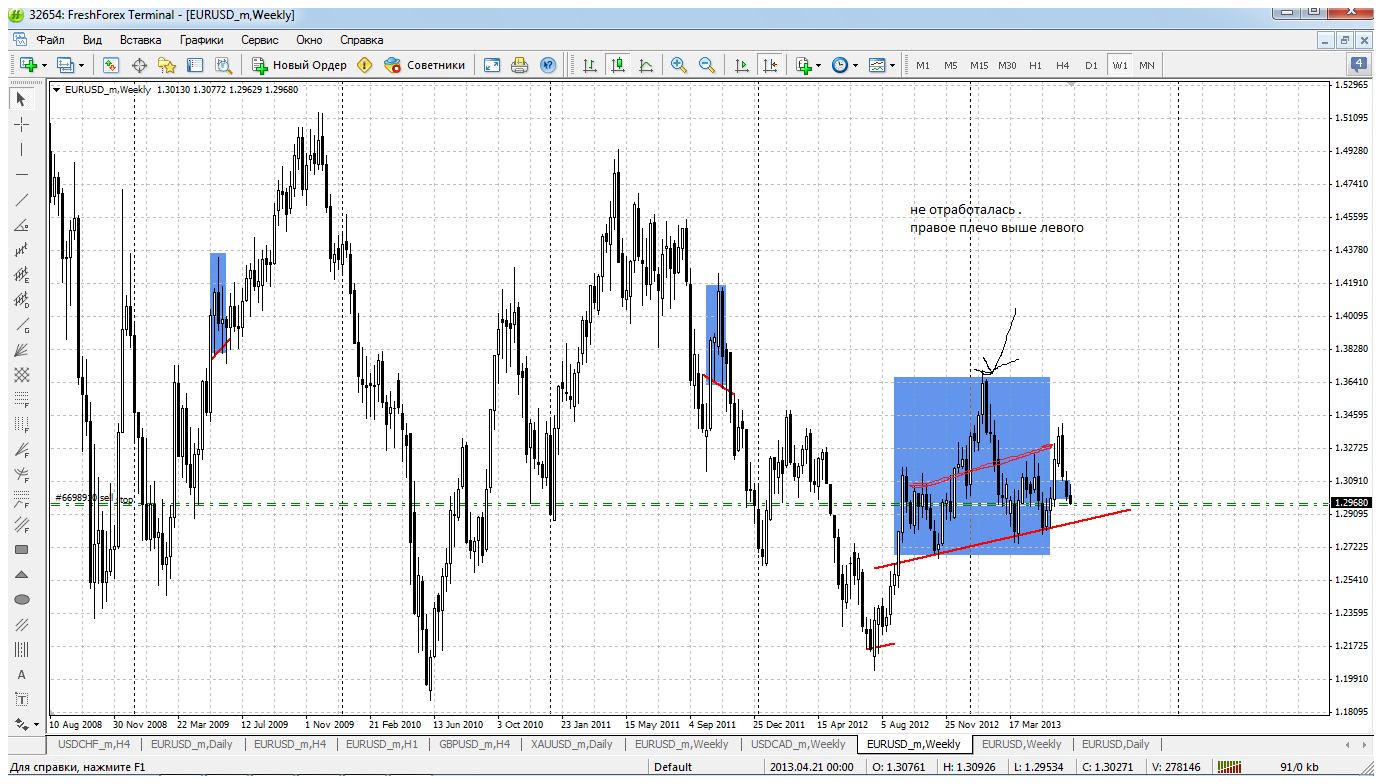
Task: Click the Новый Ордер button
Action: pyautogui.click(x=299, y=65)
